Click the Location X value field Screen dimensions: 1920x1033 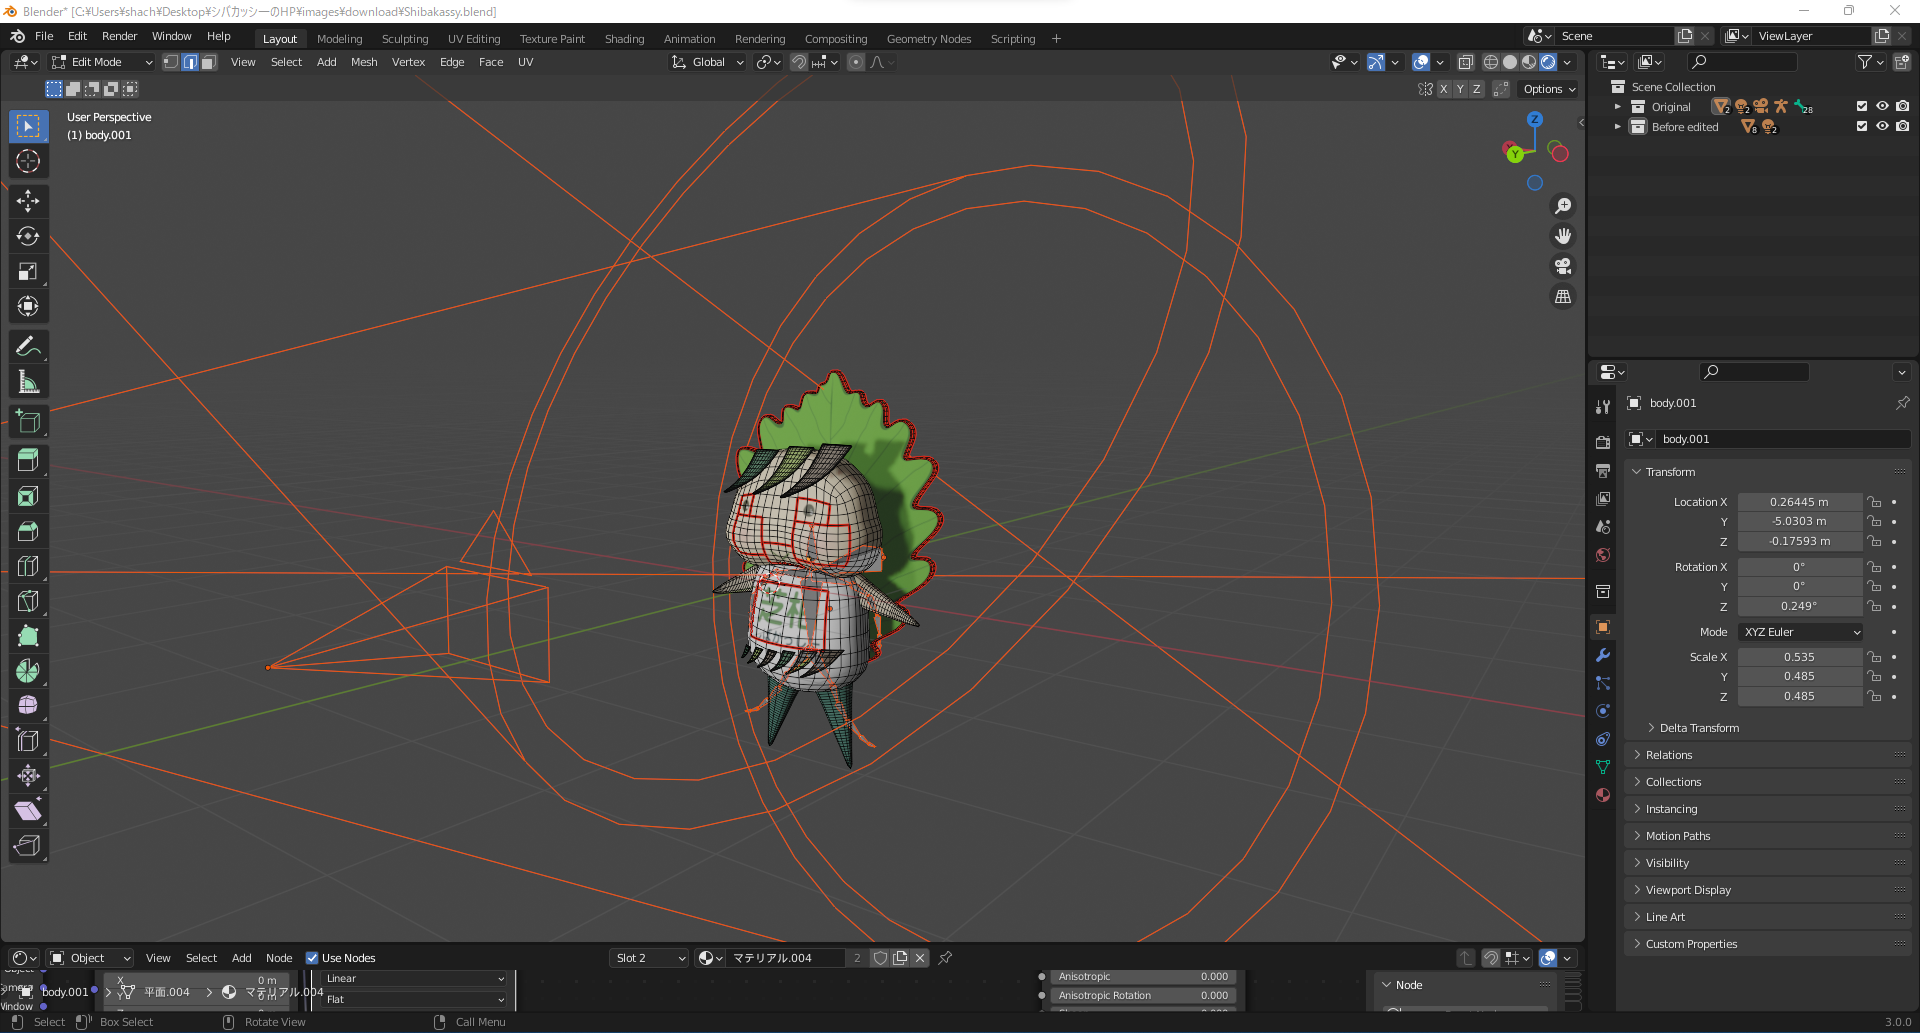(1798, 502)
